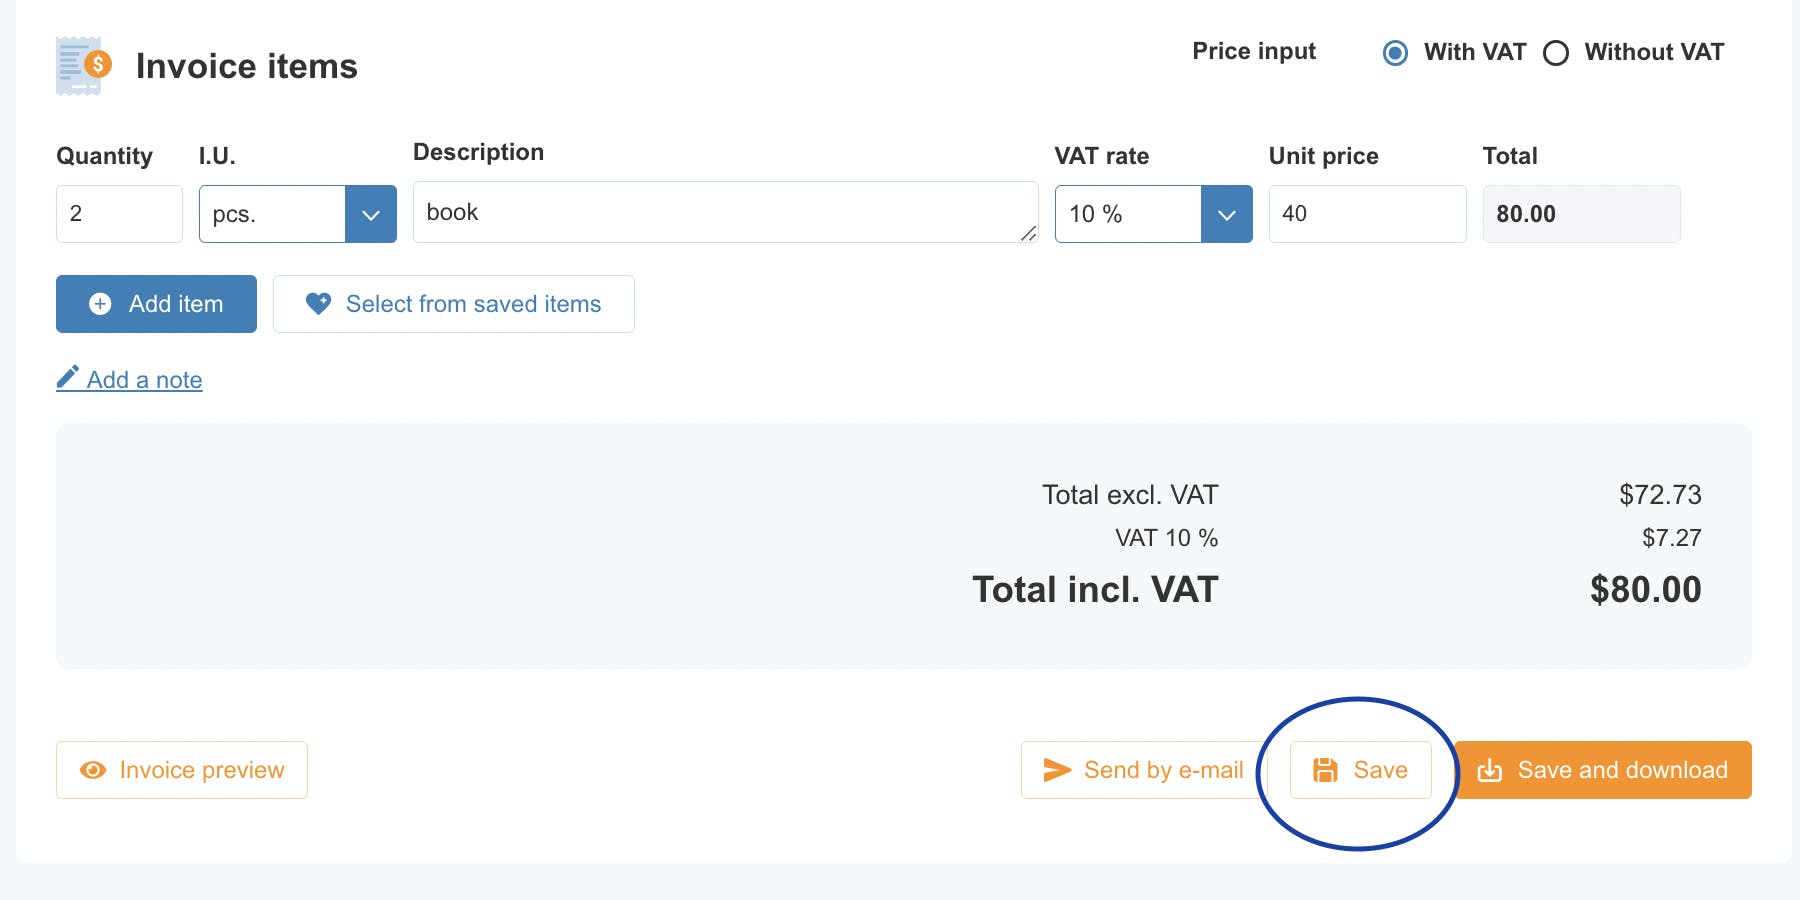Click the plus icon in Add item button
Viewport: 1800px width, 900px height.
(x=100, y=304)
